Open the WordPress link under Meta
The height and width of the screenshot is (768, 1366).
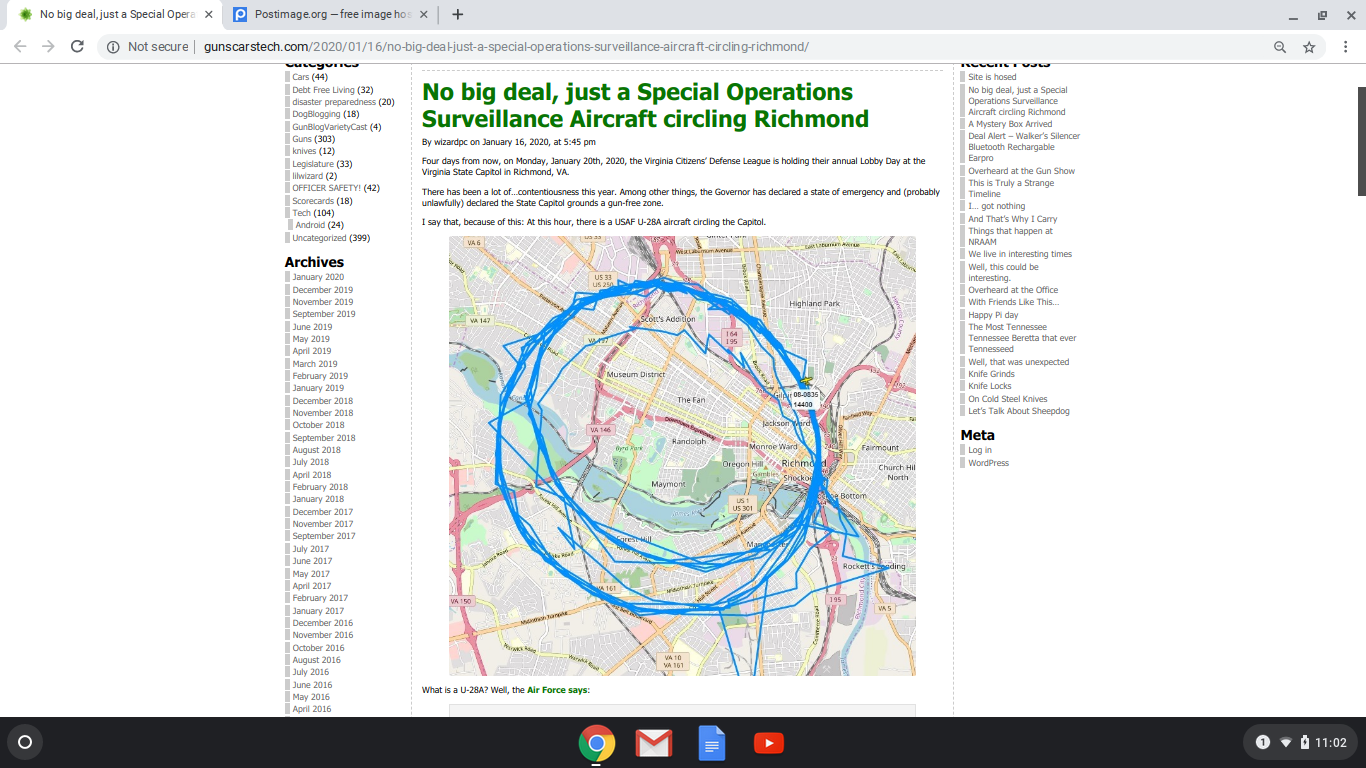[x=988, y=463]
